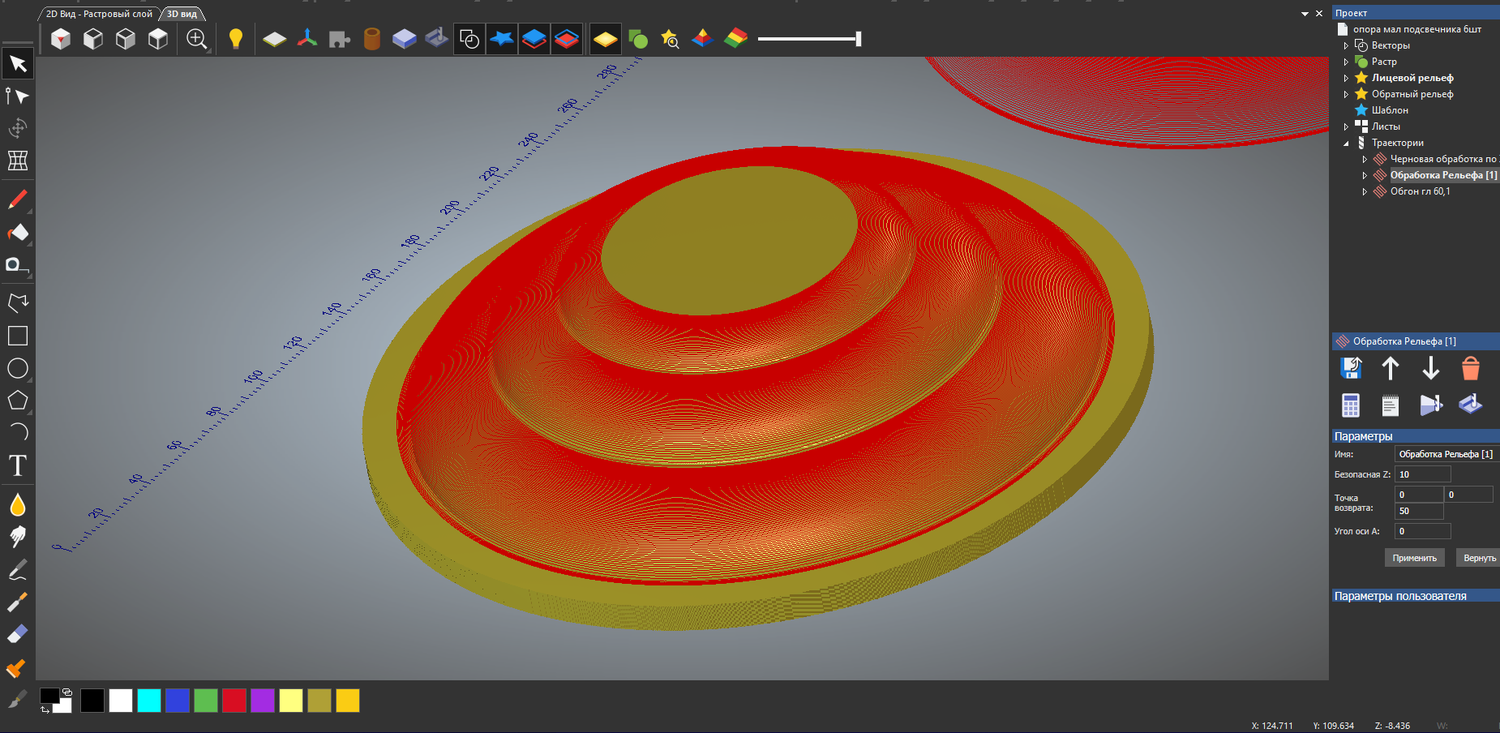
Task: Click the save toolpath icon
Action: 1350,368
